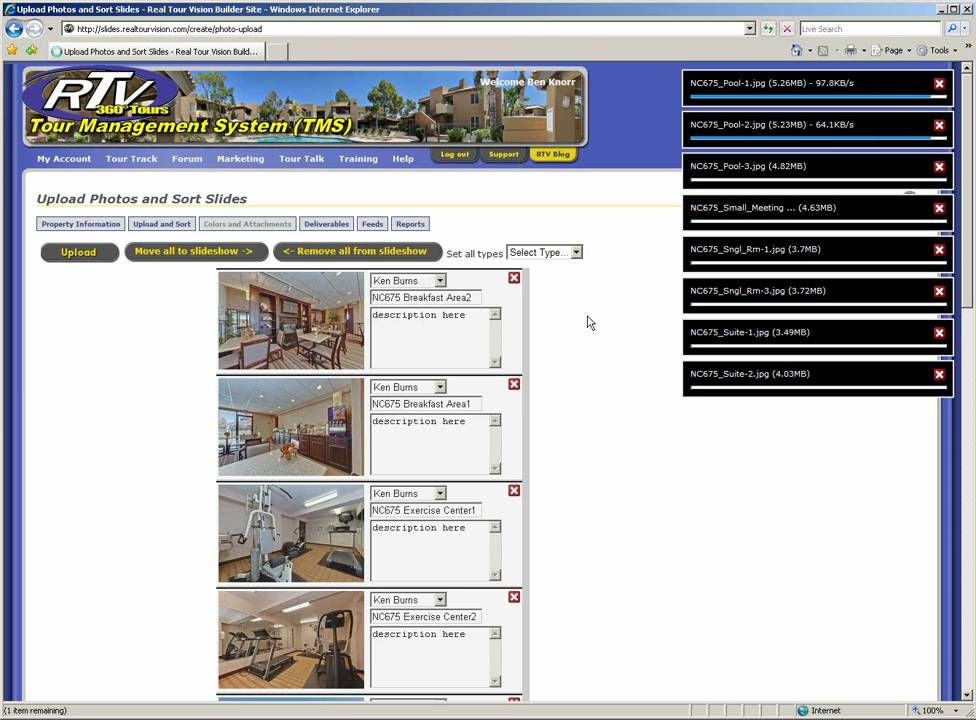Open the zoom level 100% dropdown
The image size is (976, 720).
(x=956, y=711)
